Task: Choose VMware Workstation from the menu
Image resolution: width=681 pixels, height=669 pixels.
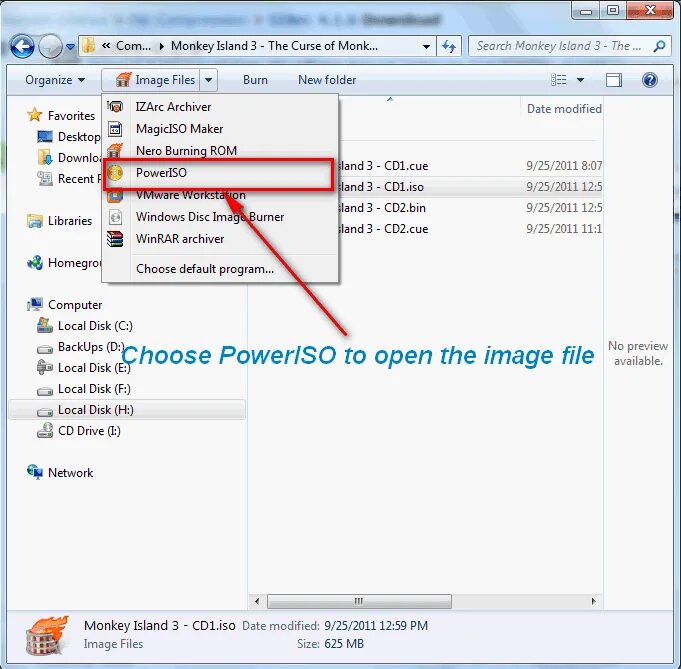Action: point(220,195)
